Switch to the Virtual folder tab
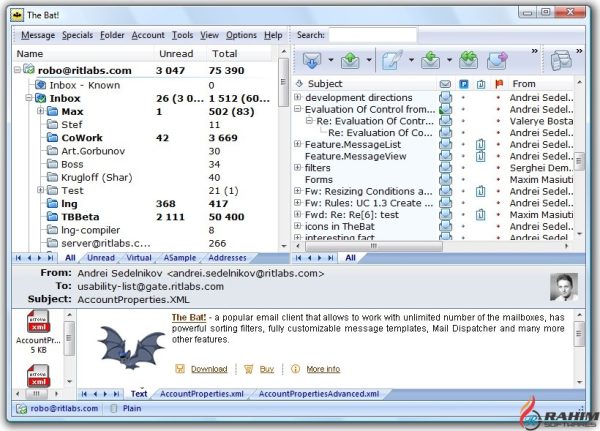Screen dimensions: 600x431 (139, 258)
